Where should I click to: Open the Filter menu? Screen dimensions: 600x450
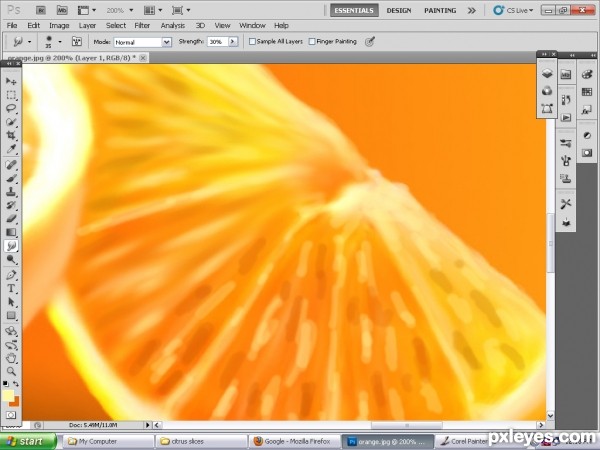pos(142,26)
